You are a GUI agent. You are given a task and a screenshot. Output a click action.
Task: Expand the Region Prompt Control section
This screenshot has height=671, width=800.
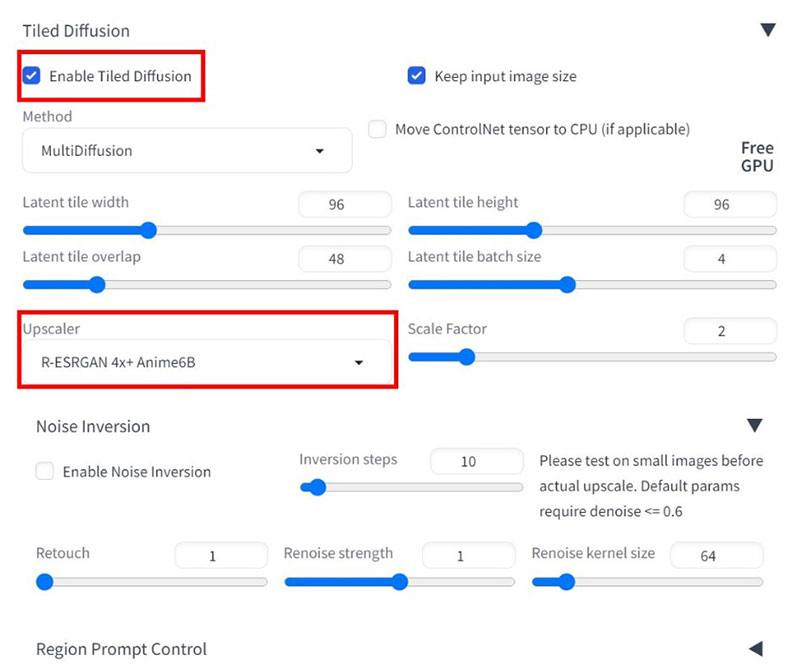(755, 649)
